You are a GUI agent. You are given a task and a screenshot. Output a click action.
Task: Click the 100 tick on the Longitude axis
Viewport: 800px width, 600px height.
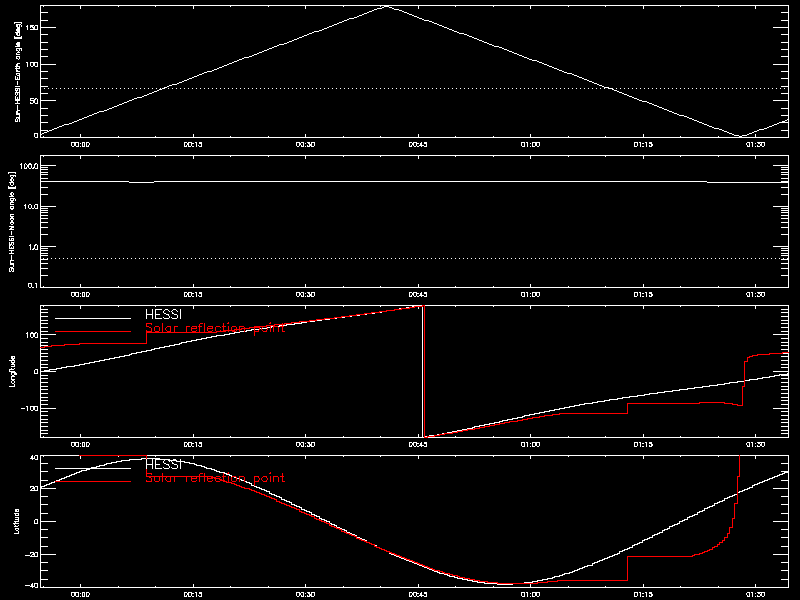(x=32, y=335)
